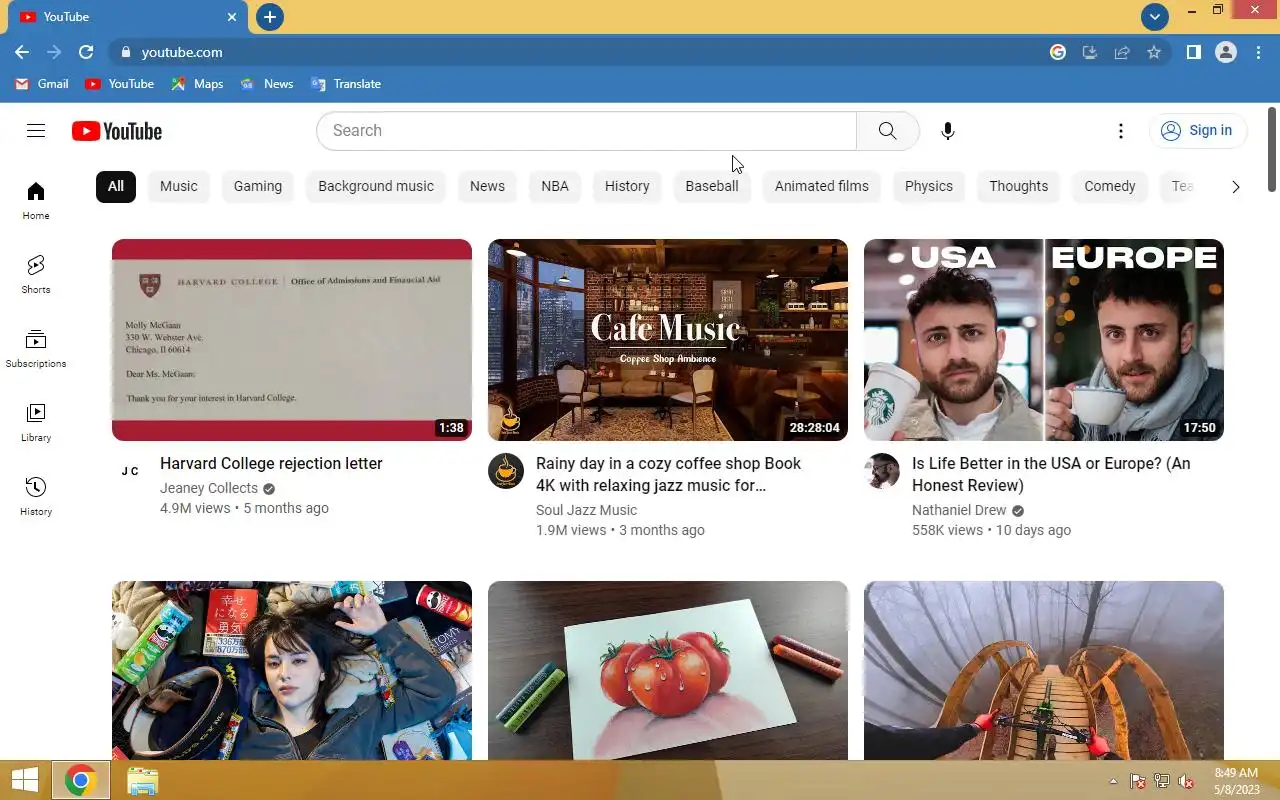Open Soul Jazz Music channel avatar
Viewport: 1280px width, 800px height.
click(506, 471)
